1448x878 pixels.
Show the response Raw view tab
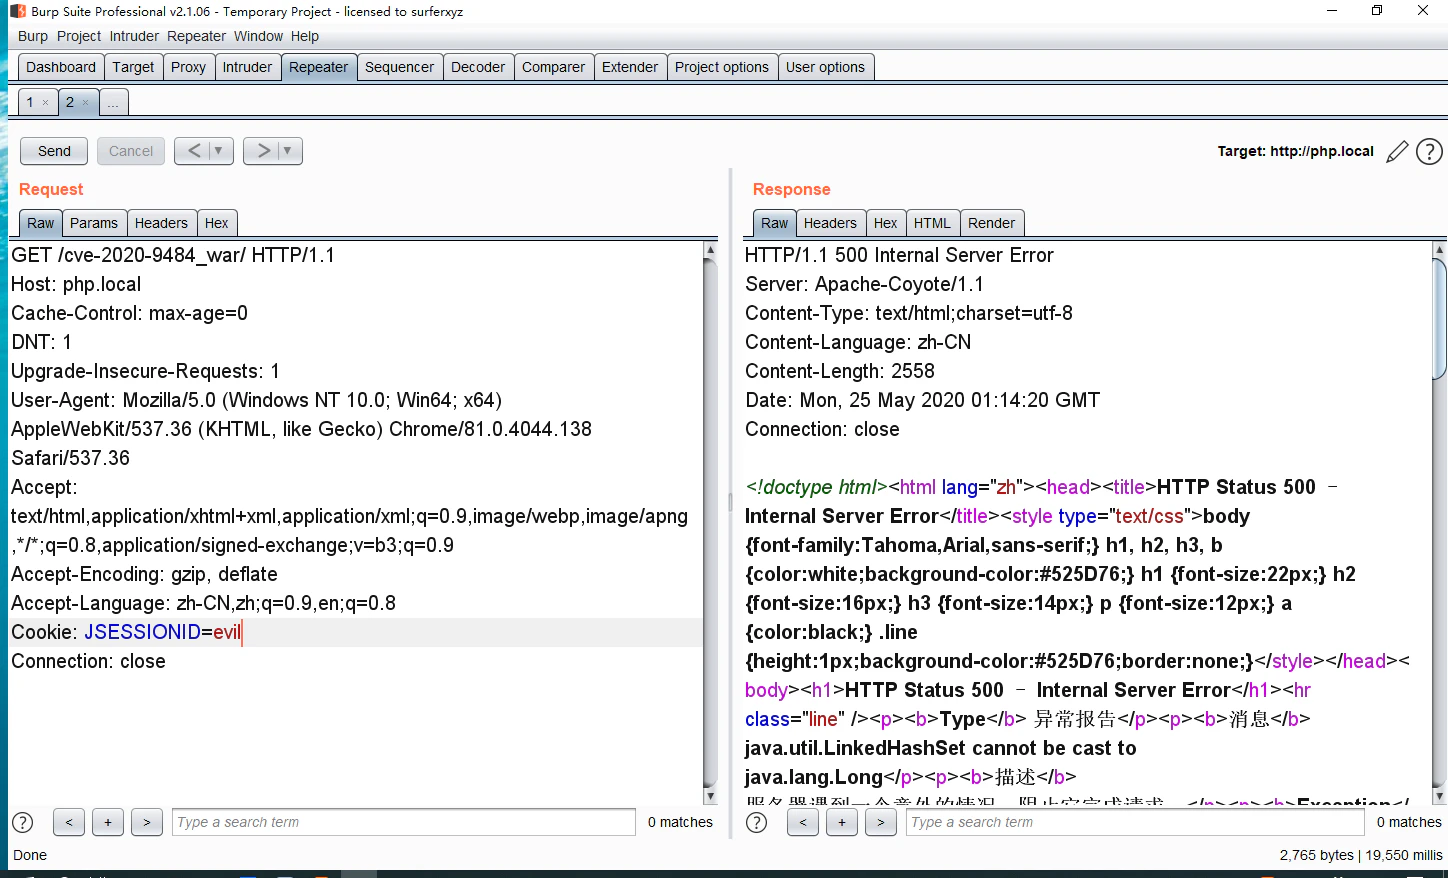point(775,223)
